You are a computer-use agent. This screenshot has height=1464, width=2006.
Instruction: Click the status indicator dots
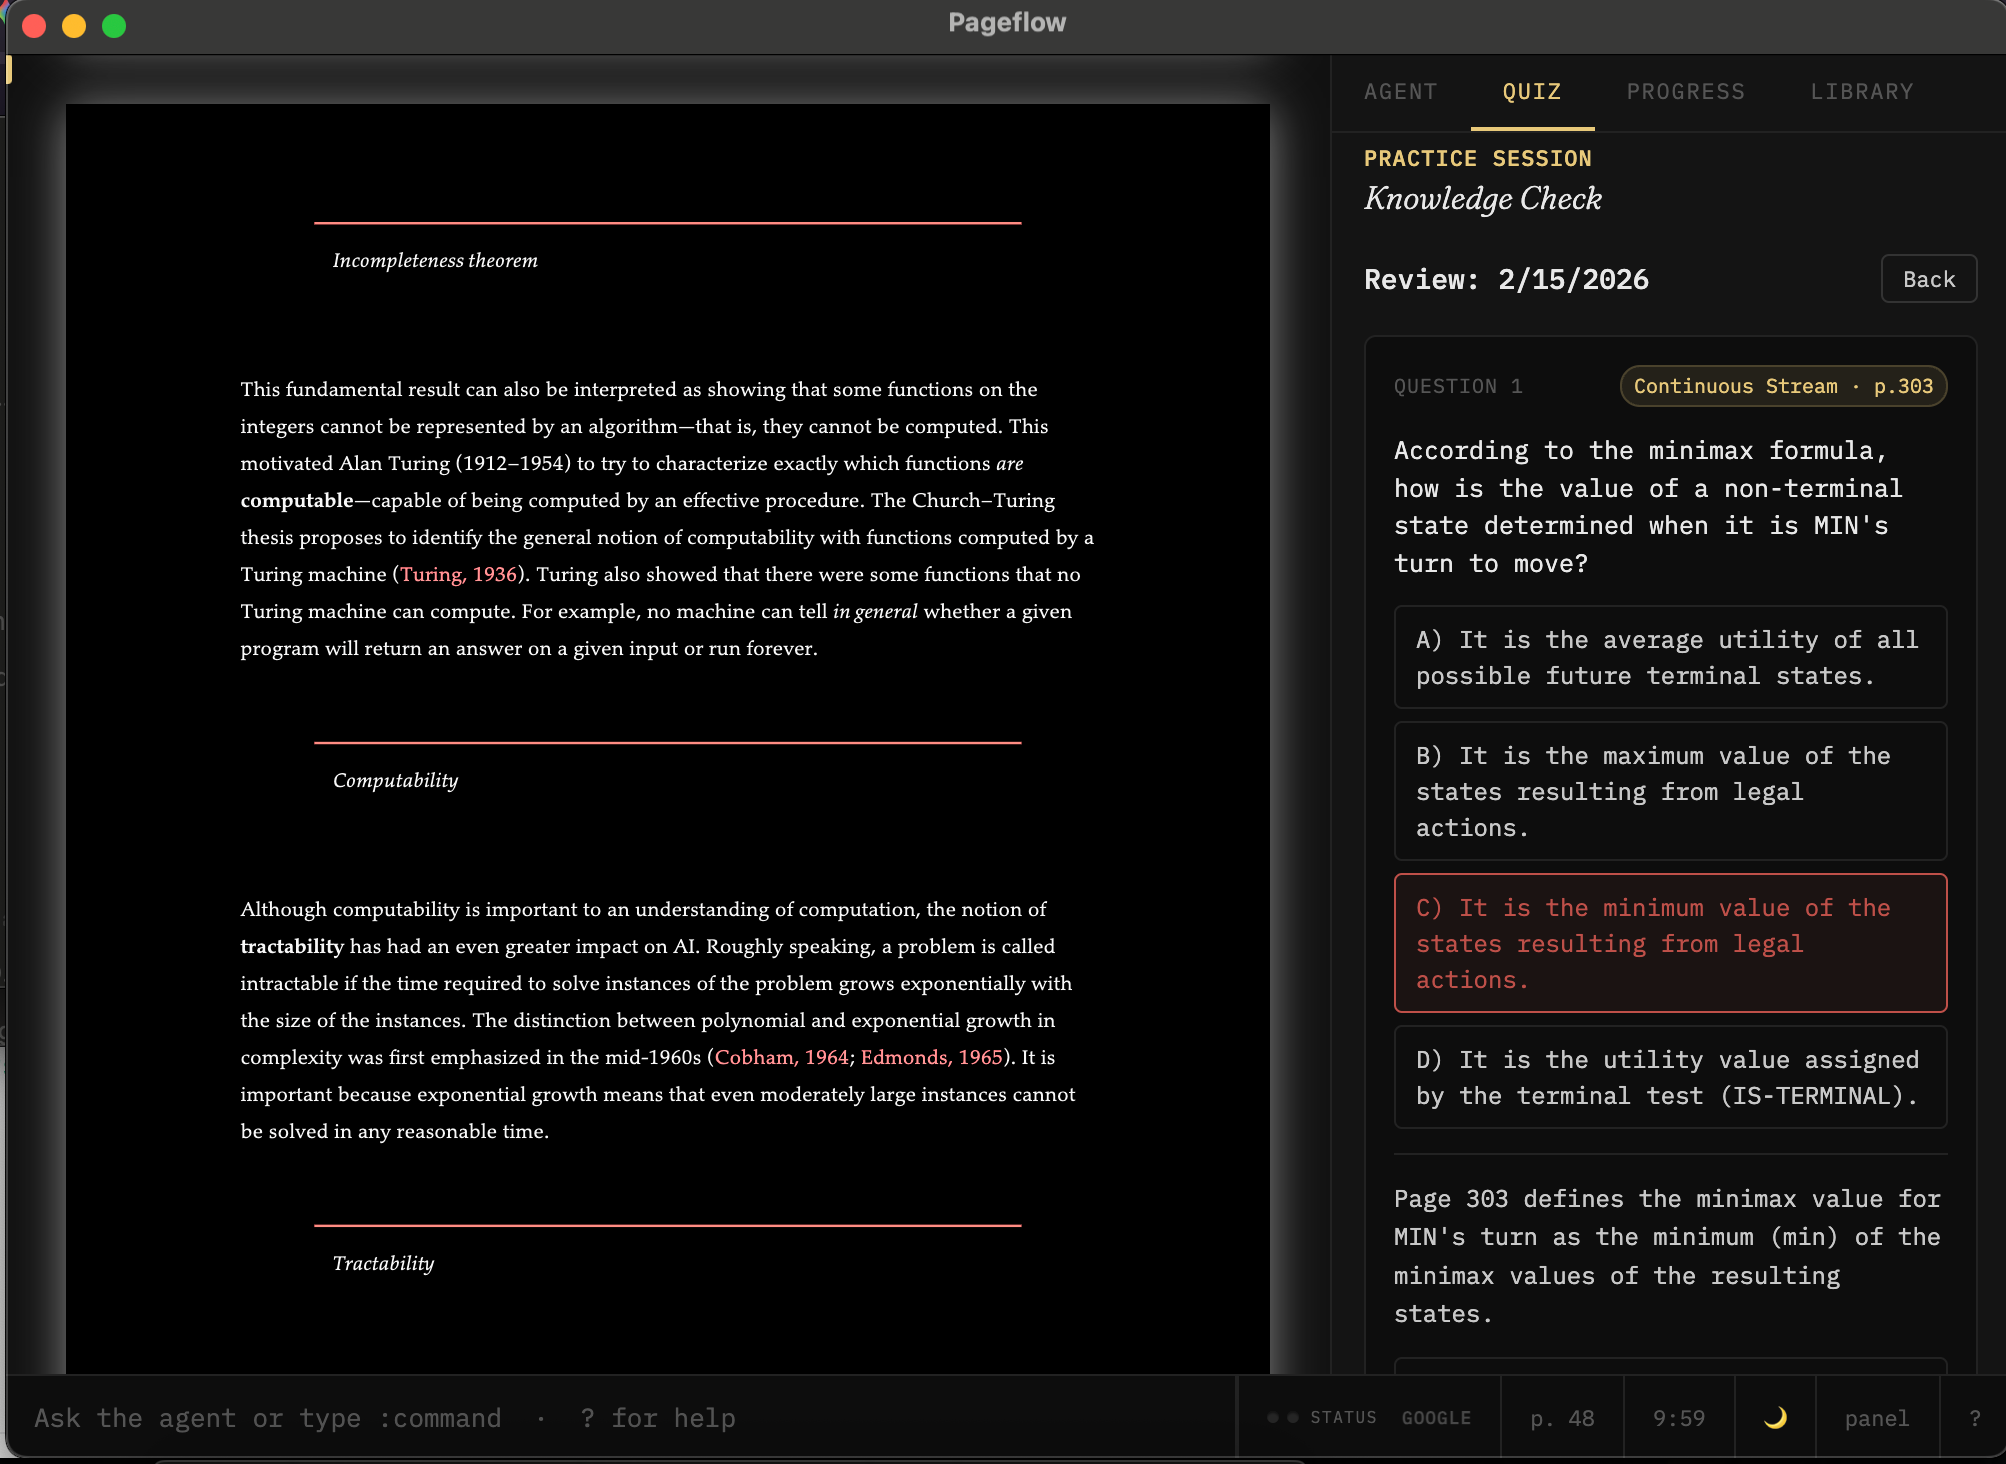pyautogui.click(x=1281, y=1417)
